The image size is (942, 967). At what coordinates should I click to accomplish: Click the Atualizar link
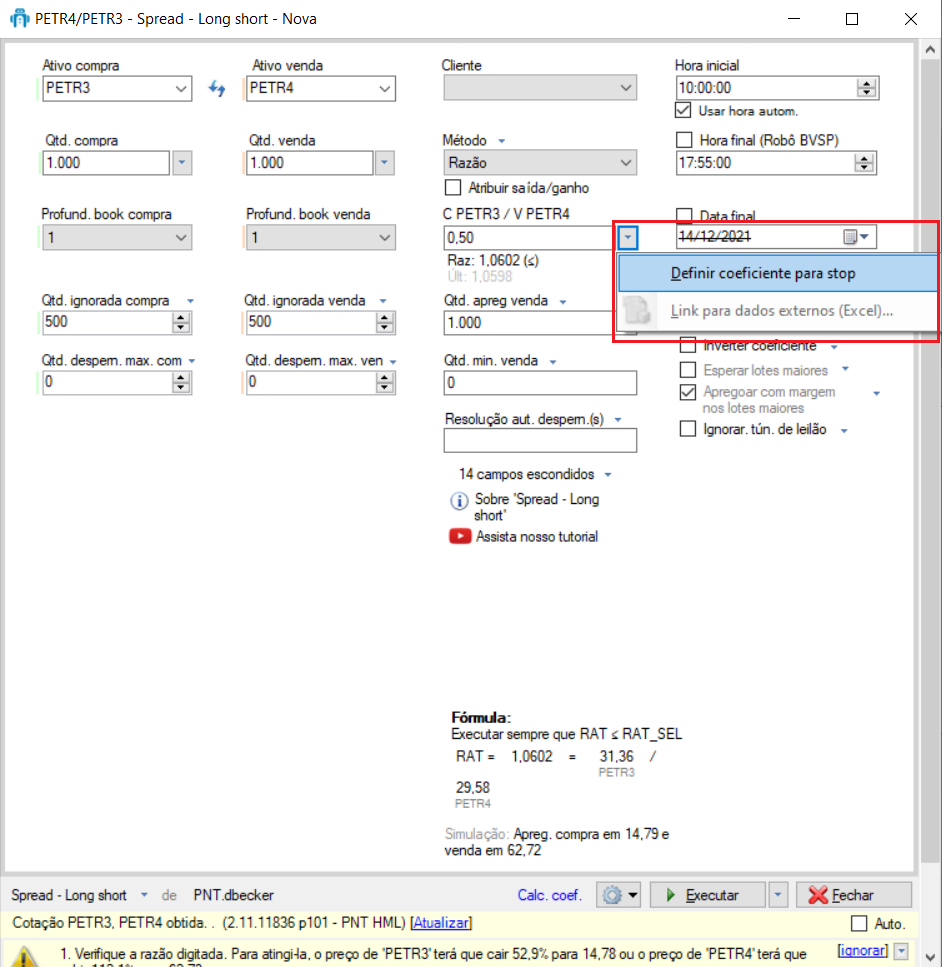pyautogui.click(x=440, y=923)
